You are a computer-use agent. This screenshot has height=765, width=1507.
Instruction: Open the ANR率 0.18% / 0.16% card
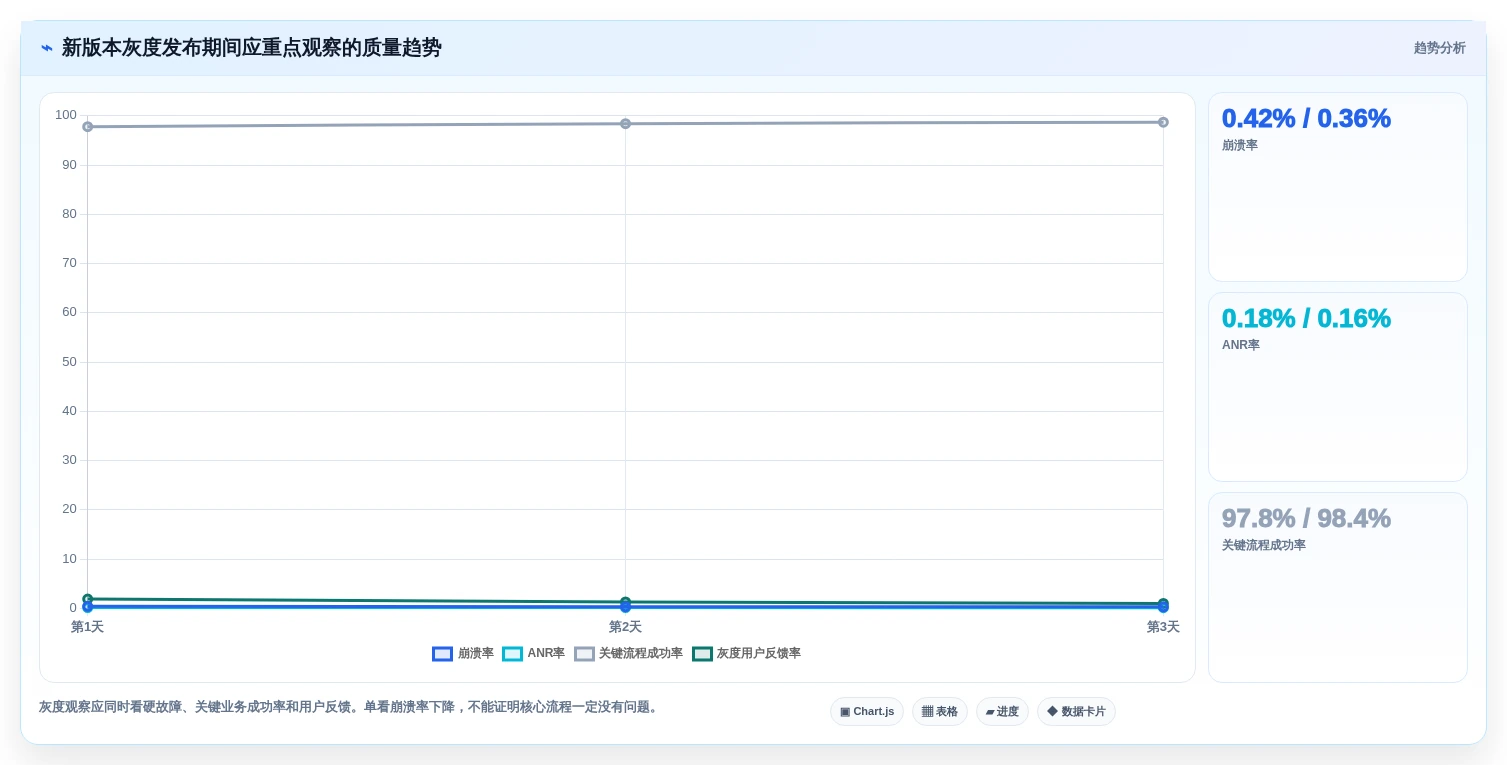click(x=1338, y=387)
